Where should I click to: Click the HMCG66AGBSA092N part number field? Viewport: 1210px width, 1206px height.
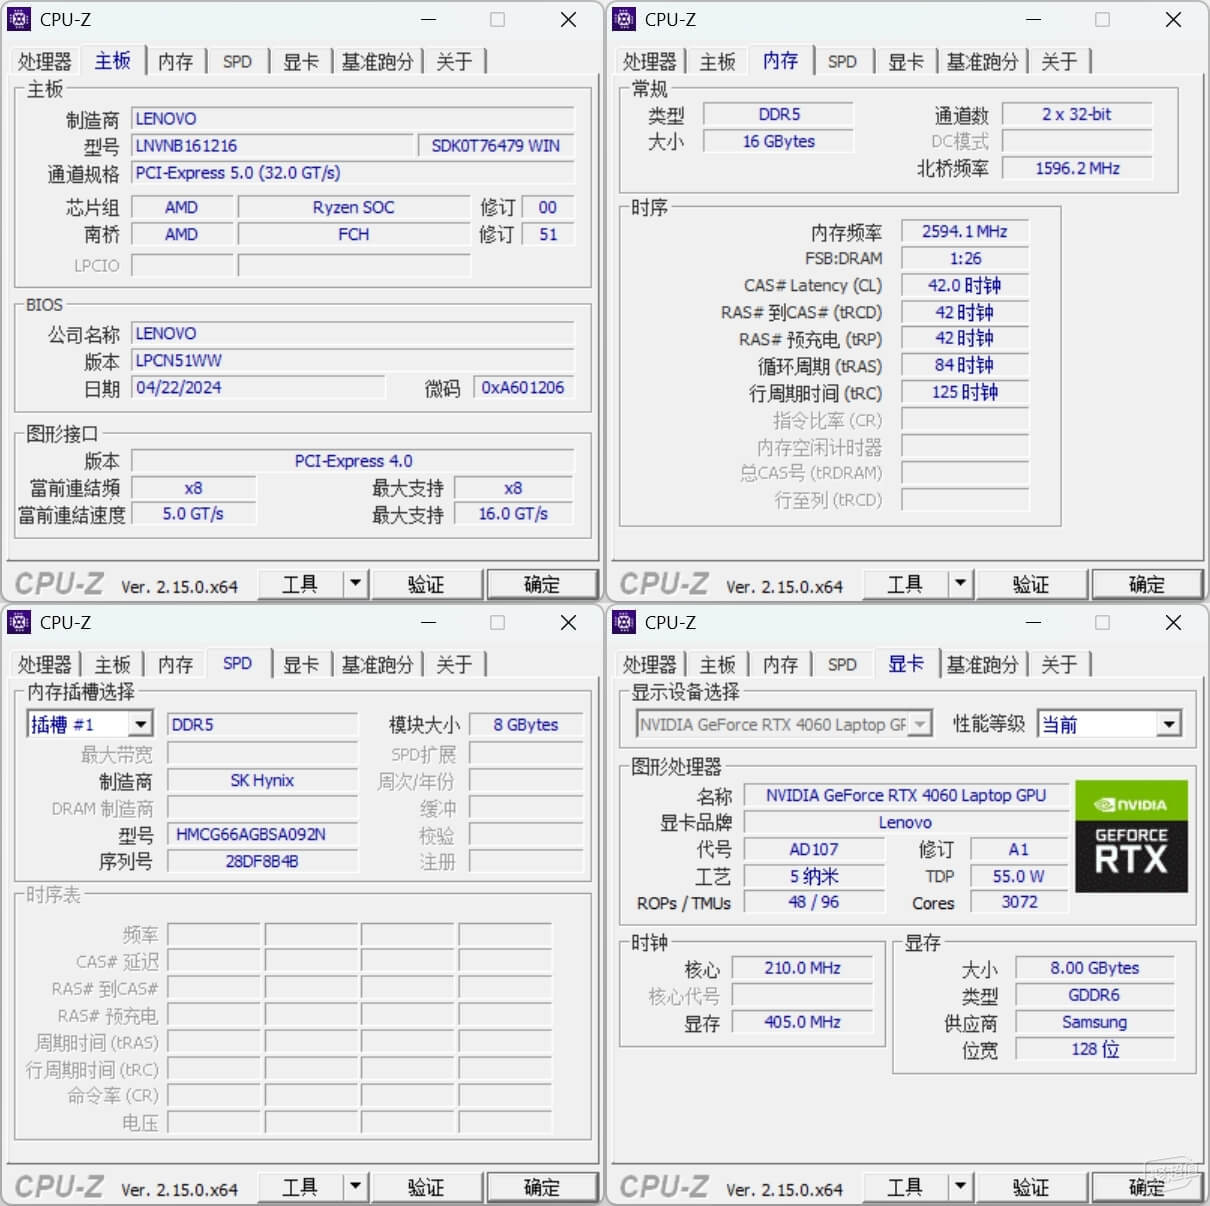point(262,834)
